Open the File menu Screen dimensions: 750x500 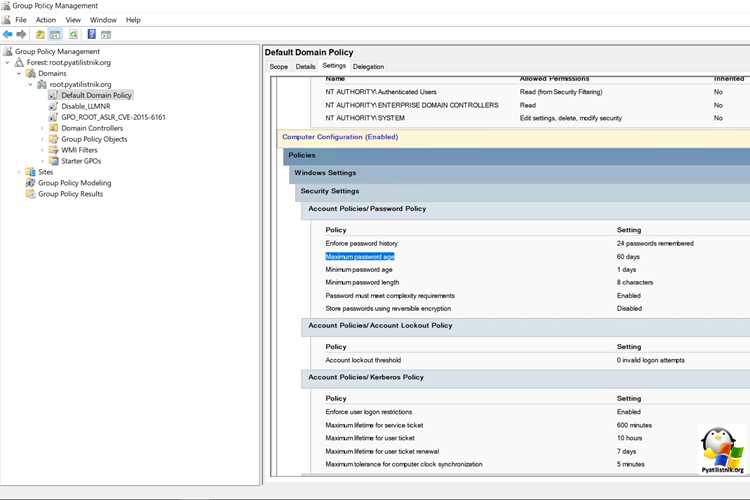(21, 20)
